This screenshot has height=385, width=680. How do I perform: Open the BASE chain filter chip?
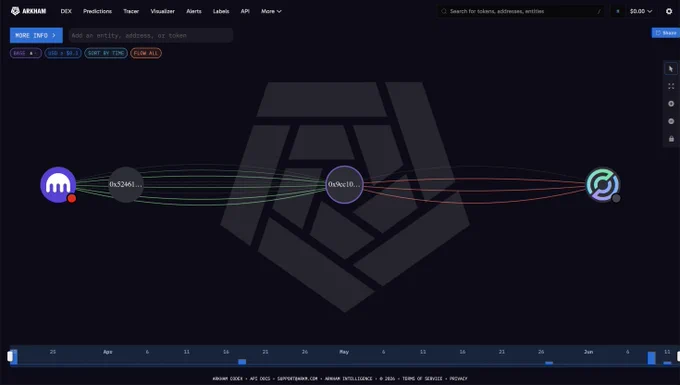[26, 53]
